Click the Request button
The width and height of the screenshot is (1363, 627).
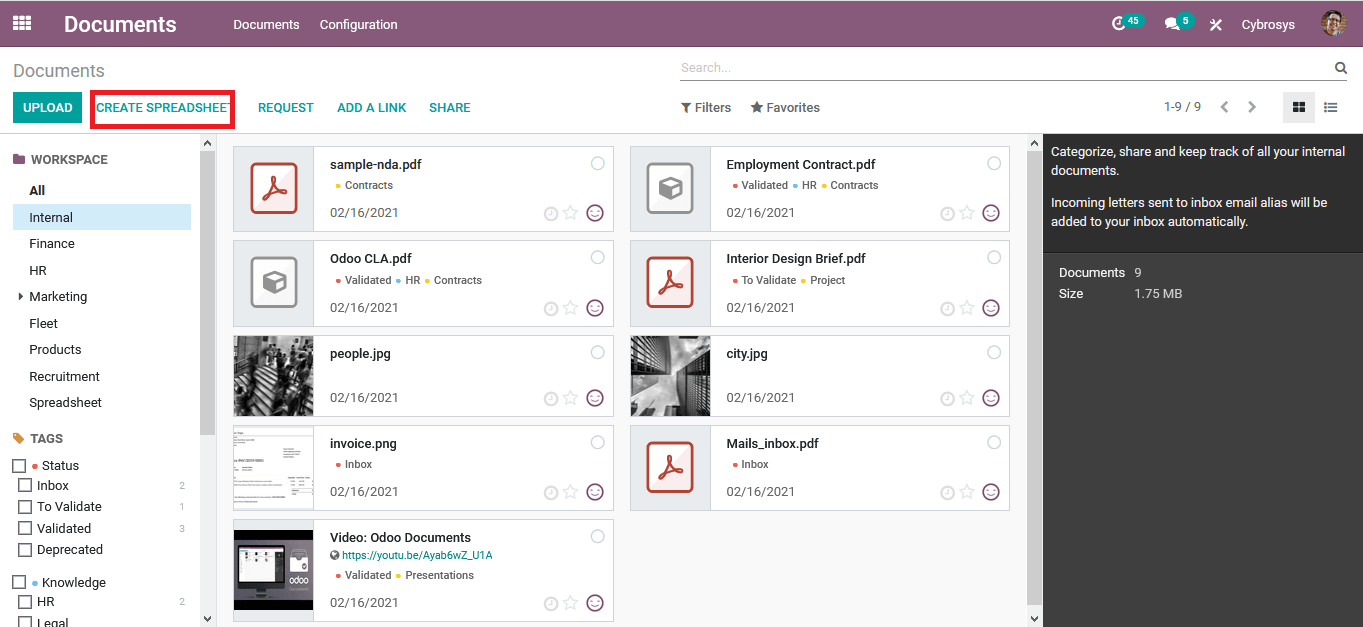[x=286, y=107]
